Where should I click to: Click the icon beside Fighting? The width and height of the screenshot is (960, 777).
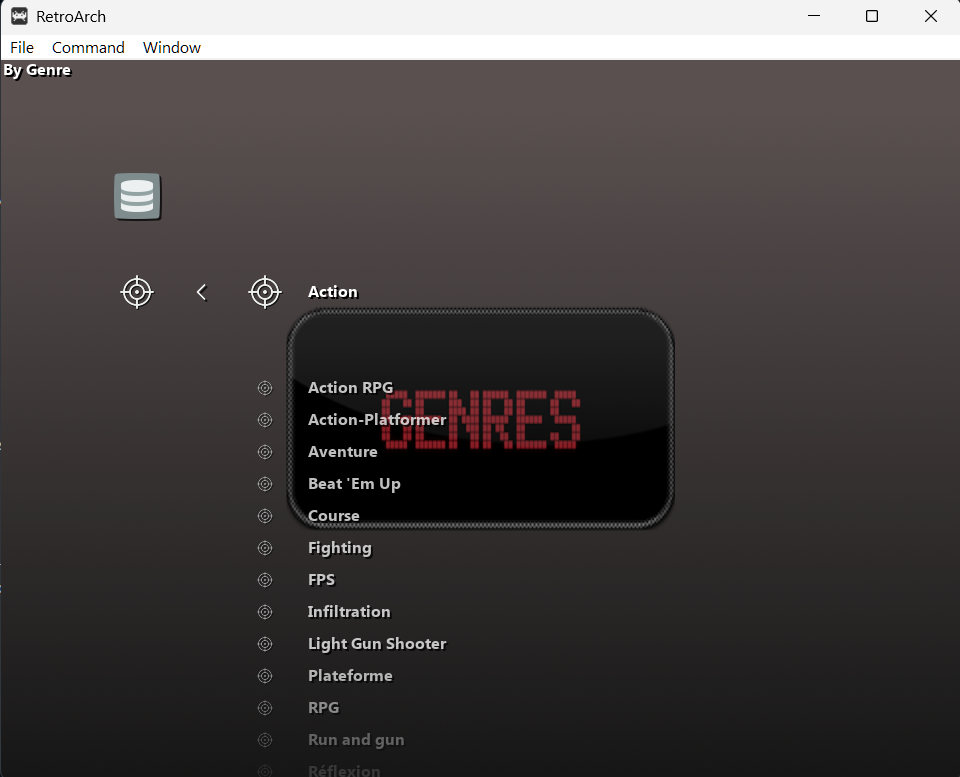coord(265,548)
